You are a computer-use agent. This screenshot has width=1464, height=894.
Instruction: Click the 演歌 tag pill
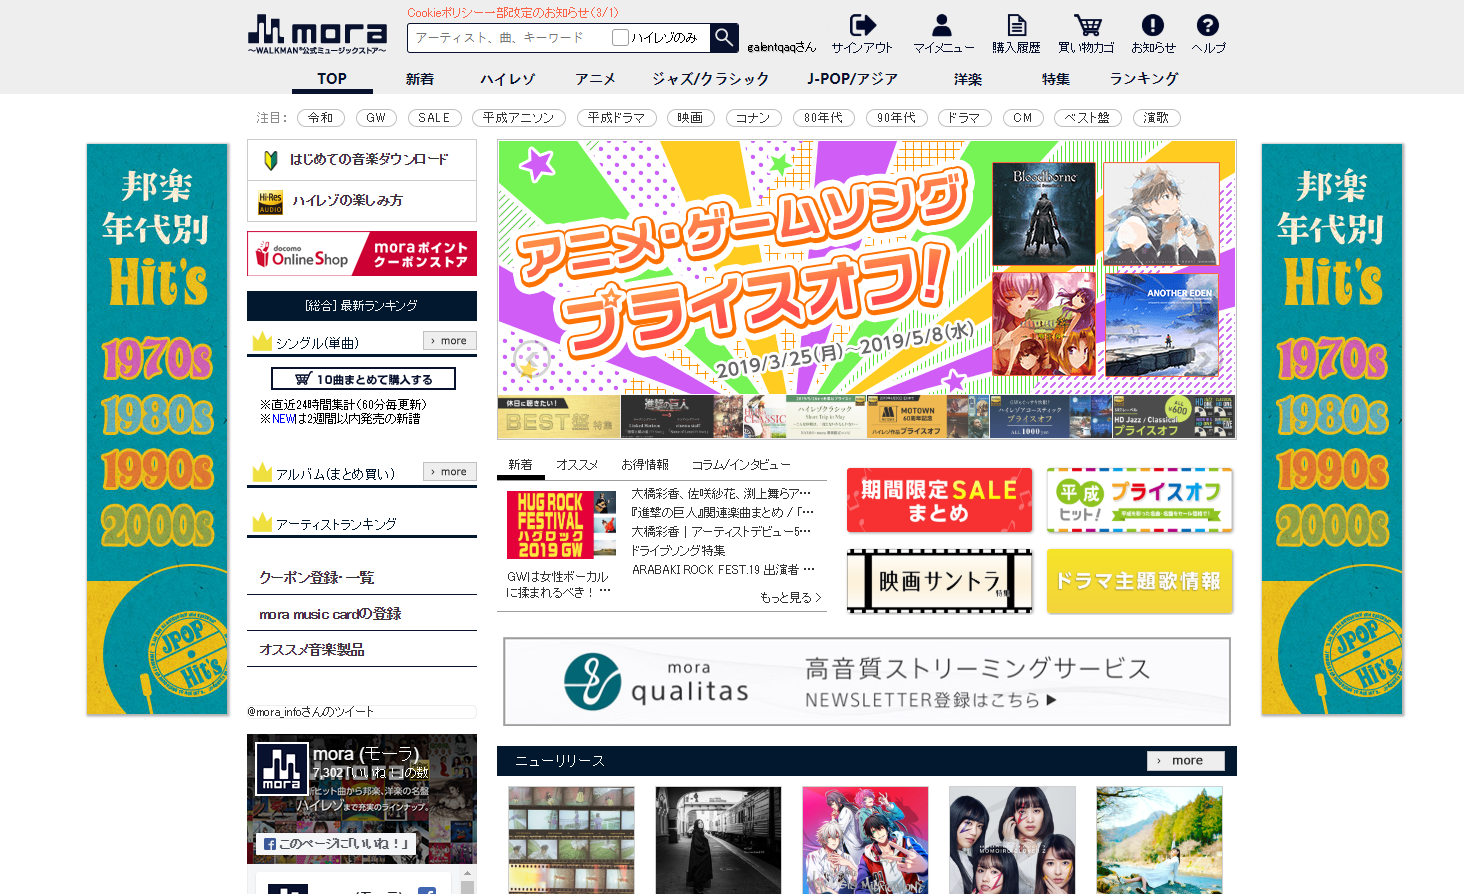click(x=1156, y=118)
